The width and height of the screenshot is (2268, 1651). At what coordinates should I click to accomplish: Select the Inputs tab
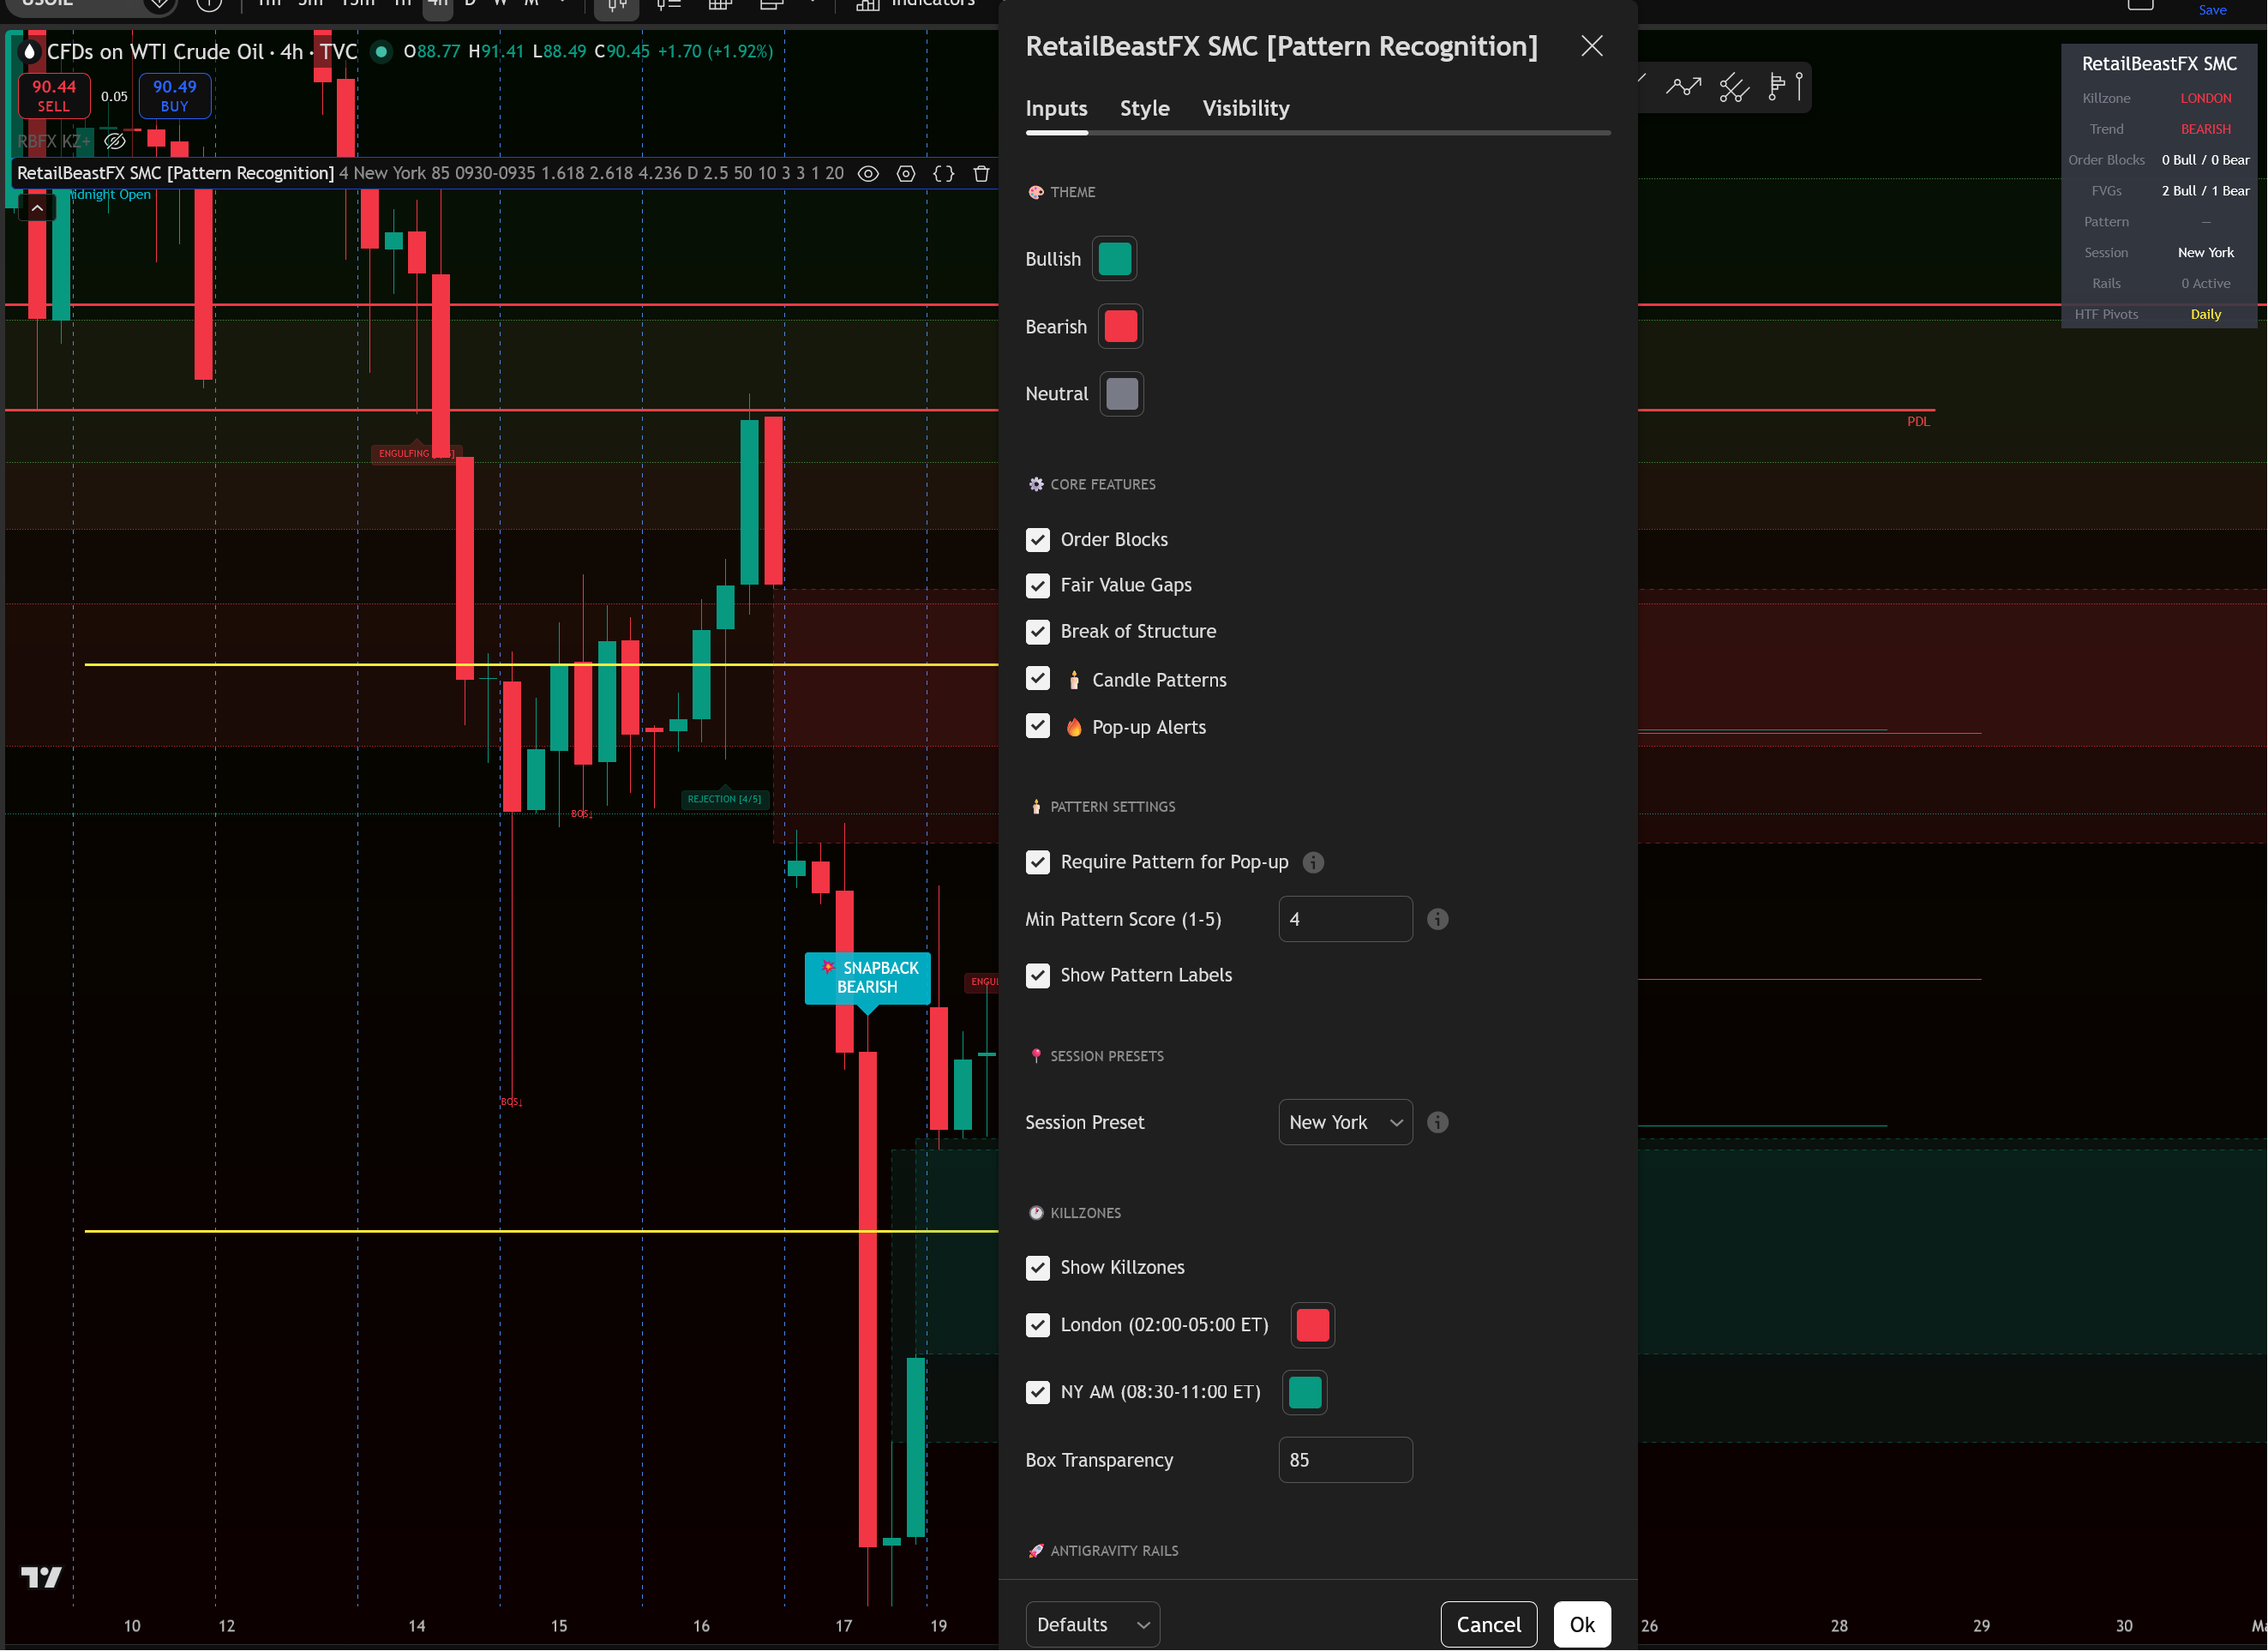(x=1056, y=108)
